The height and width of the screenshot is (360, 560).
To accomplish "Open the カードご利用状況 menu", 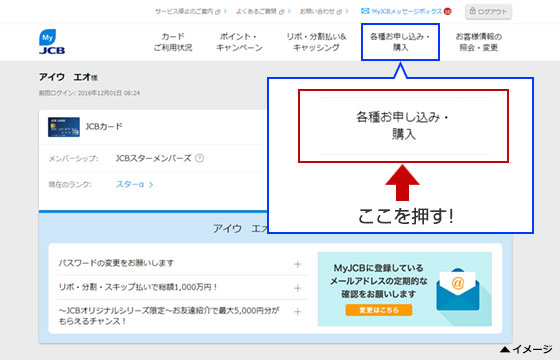I will click(173, 42).
